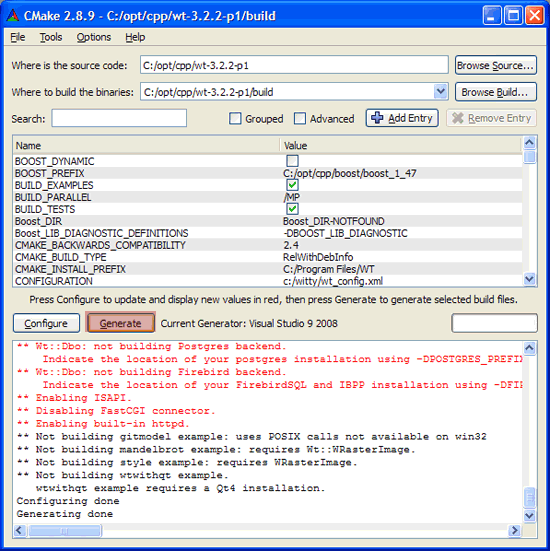Select Boost_LIB_DIAGNOSTIC_DEFINITIONS row name
The height and width of the screenshot is (551, 550).
pos(102,233)
